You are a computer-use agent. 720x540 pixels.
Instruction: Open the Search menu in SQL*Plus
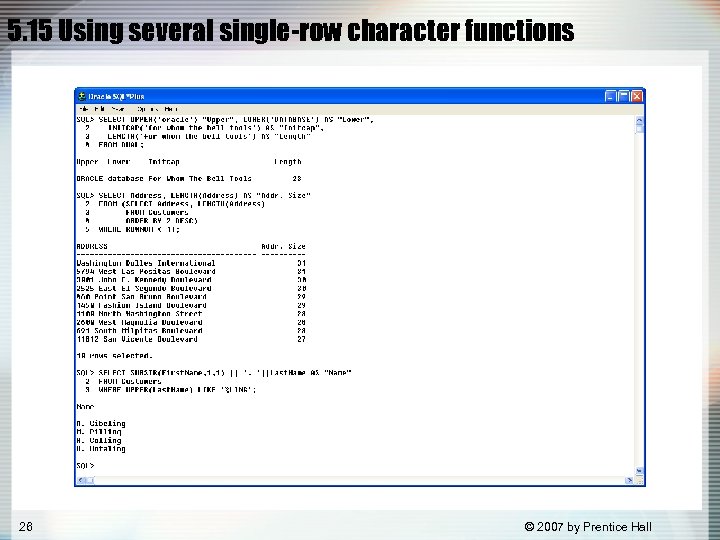118,109
